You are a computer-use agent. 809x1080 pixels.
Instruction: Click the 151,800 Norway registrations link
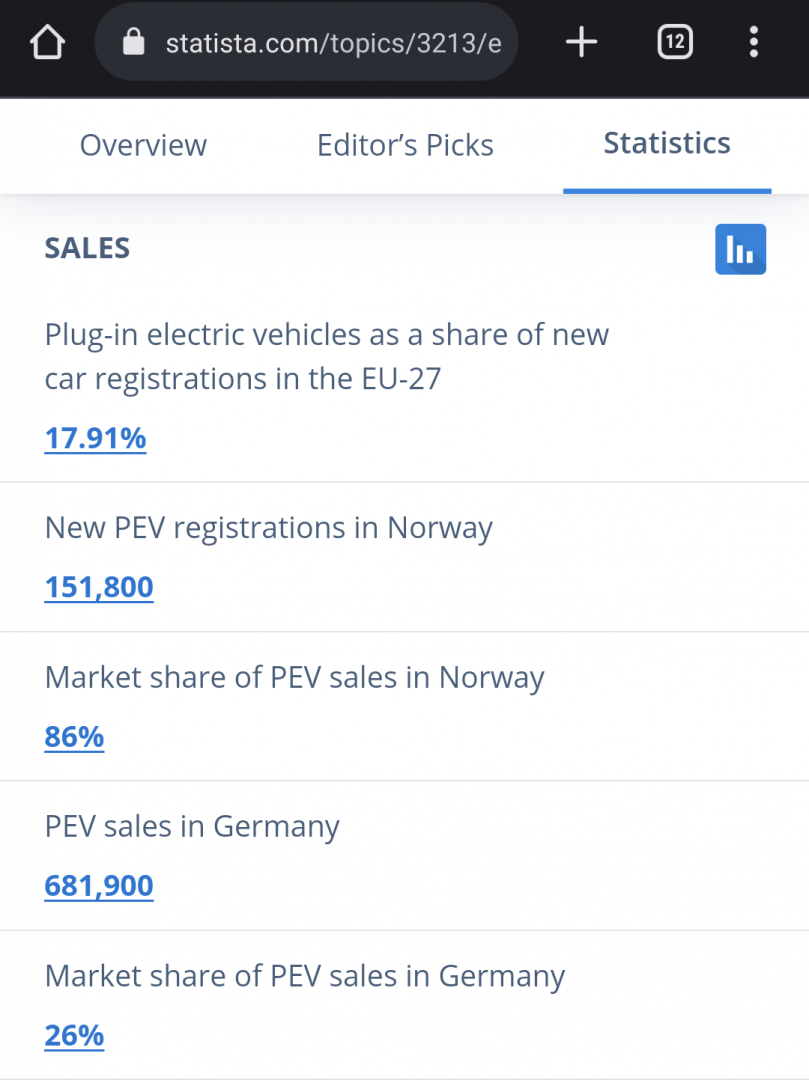[x=99, y=587]
